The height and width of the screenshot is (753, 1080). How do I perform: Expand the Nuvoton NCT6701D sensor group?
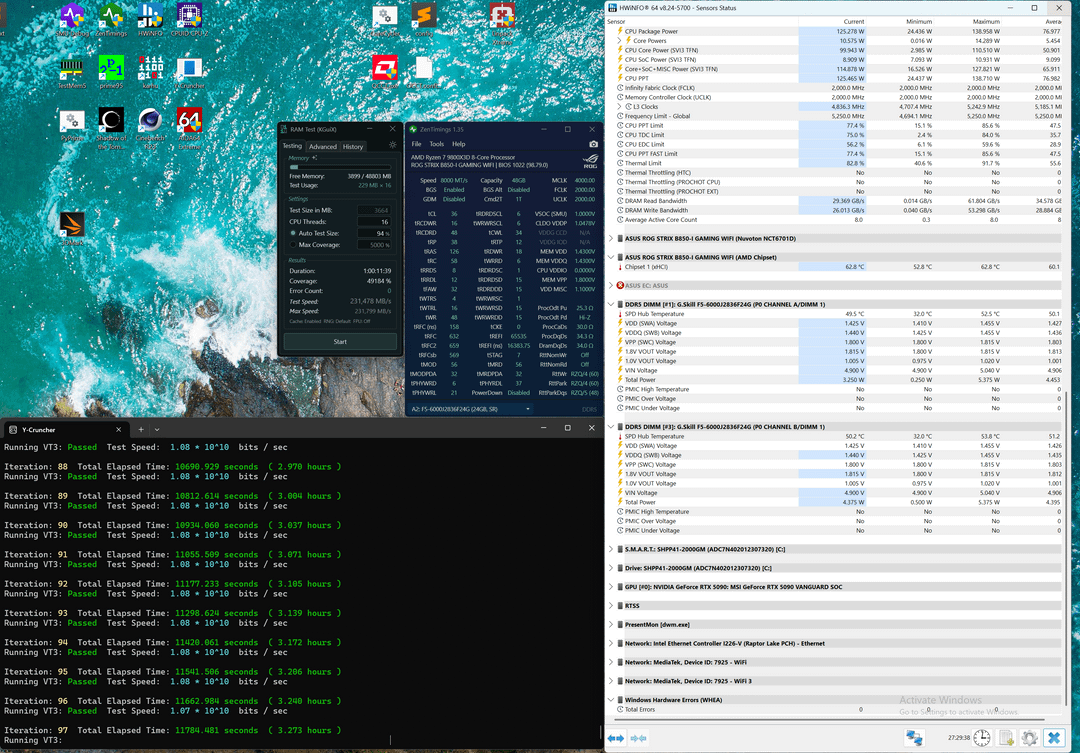[x=611, y=238]
